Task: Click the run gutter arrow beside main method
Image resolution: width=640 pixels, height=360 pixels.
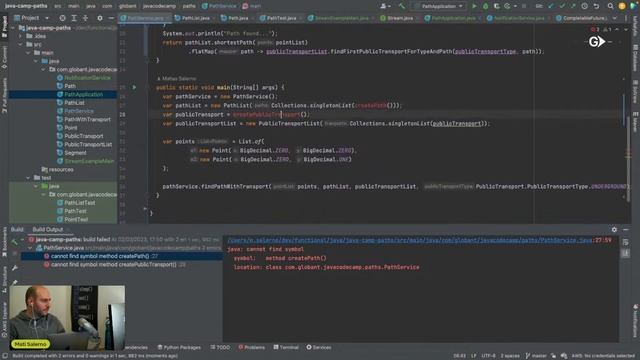Action: (134, 87)
